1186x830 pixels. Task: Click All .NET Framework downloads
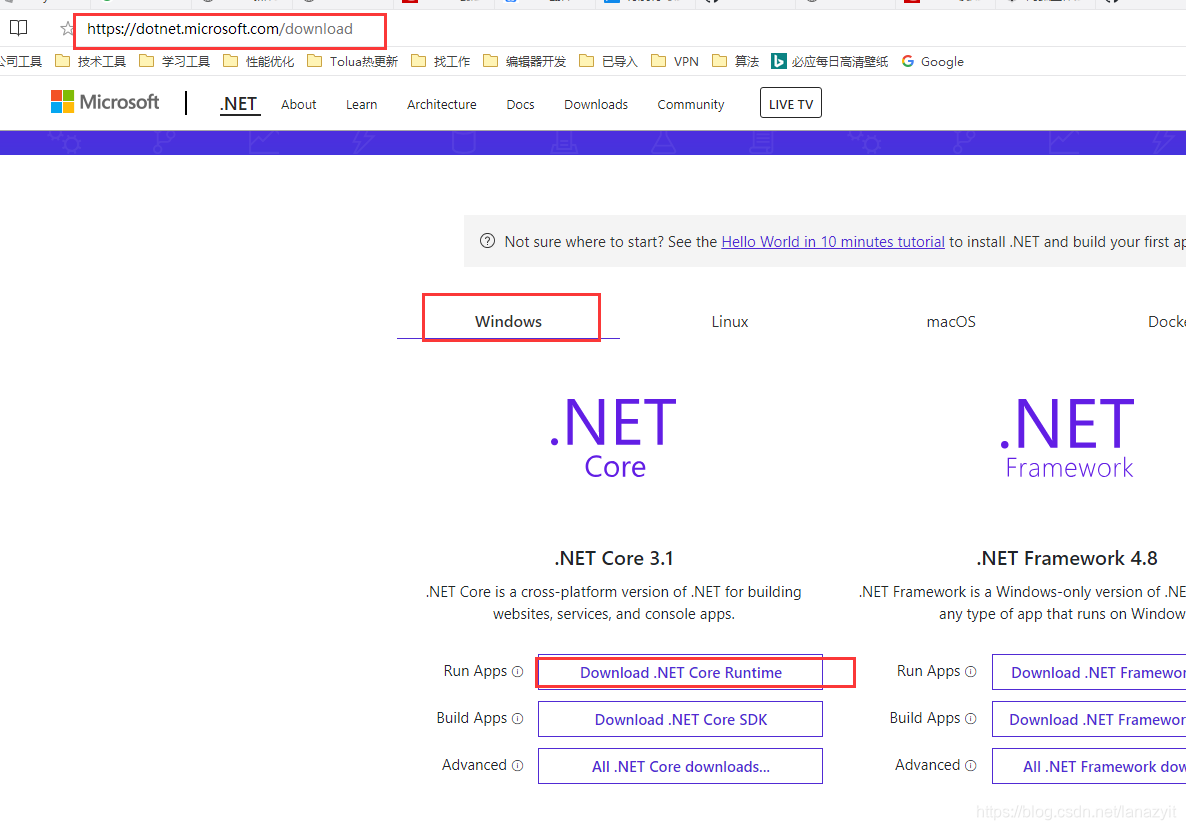[x=1089, y=766]
